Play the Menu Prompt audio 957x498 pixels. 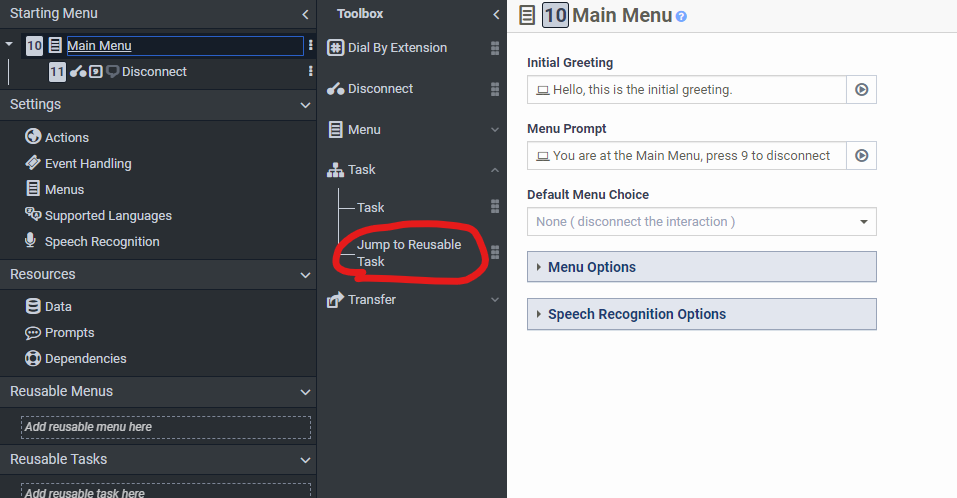pos(861,156)
